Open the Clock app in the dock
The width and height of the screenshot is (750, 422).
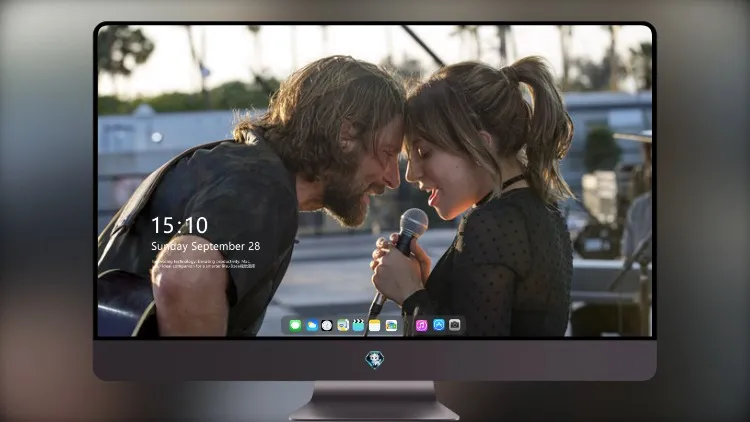[x=327, y=325]
